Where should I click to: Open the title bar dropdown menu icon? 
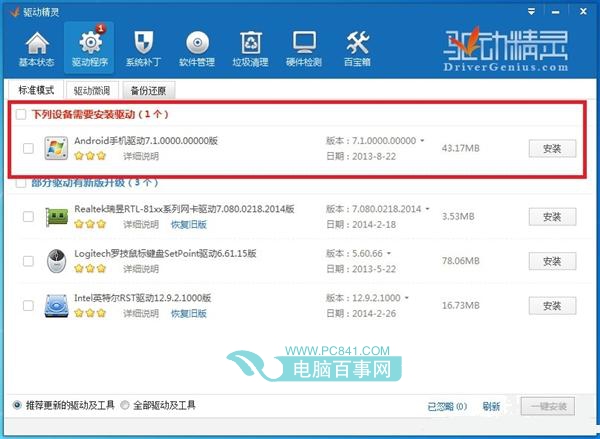[531, 11]
